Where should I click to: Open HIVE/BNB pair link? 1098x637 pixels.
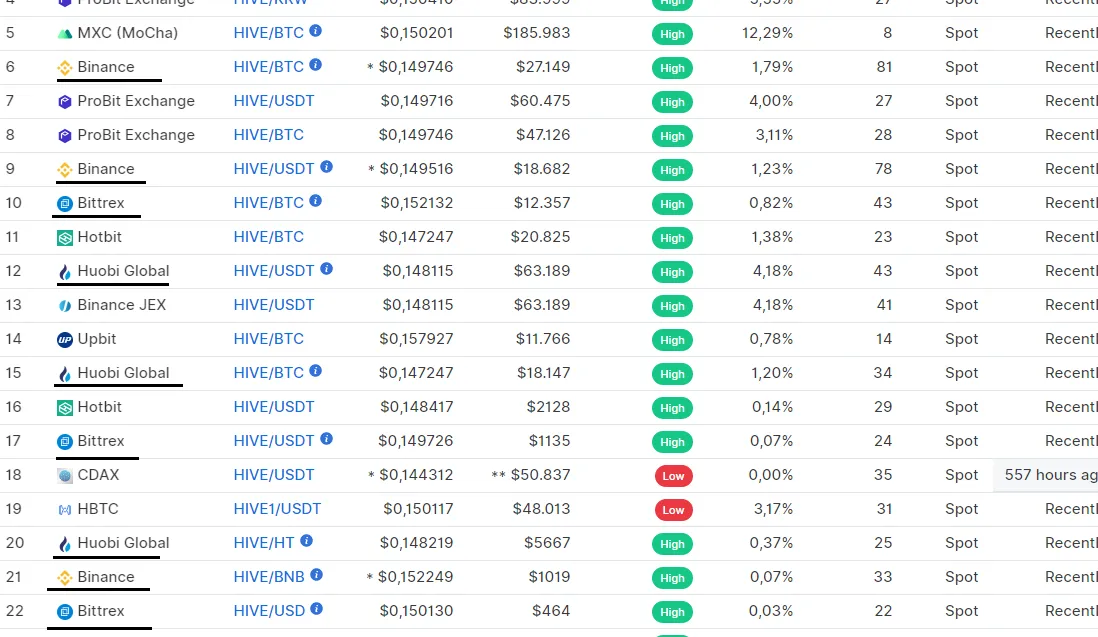269,577
